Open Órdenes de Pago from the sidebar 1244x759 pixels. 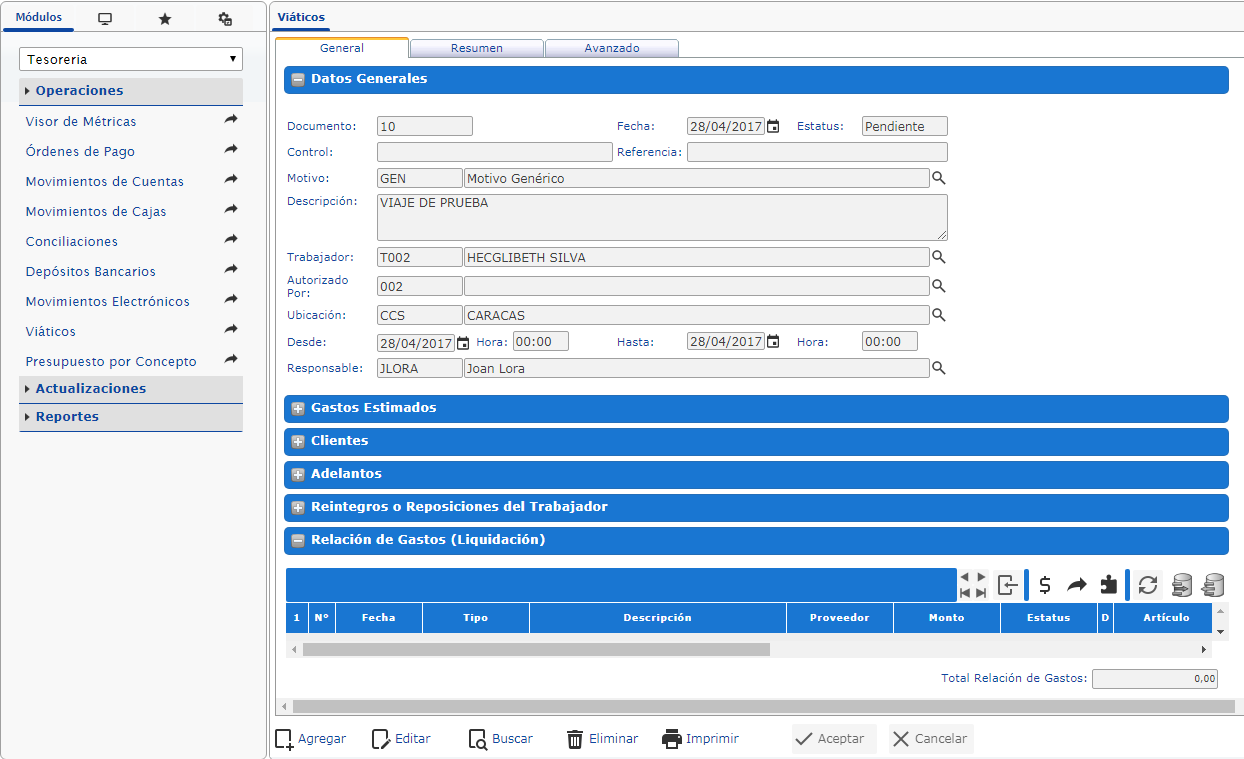click(x=80, y=152)
